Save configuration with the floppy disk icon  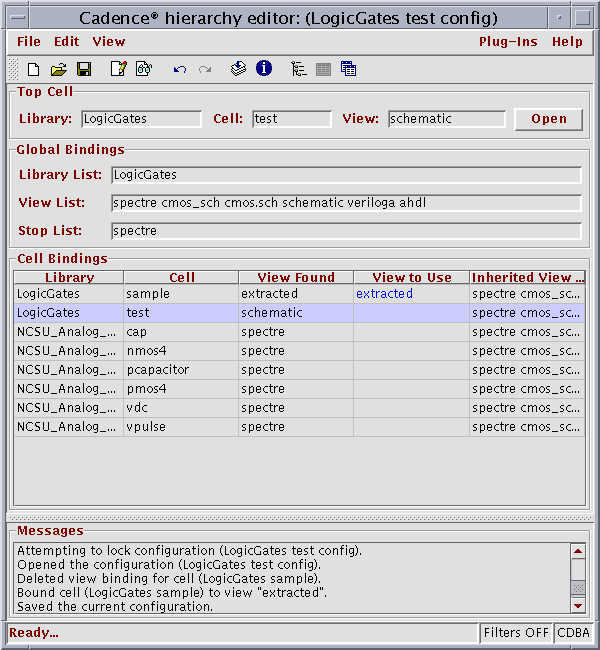pyautogui.click(x=84, y=69)
